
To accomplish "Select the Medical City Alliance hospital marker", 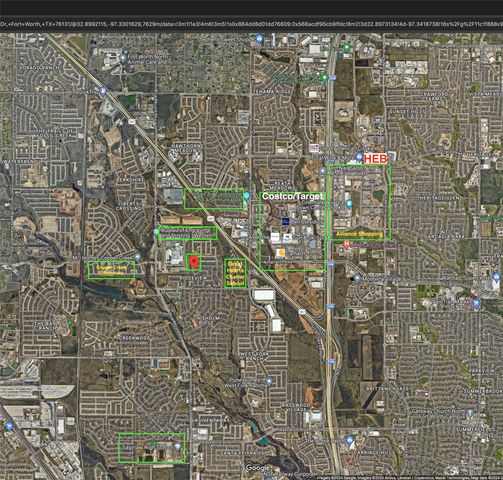I will coord(347,245).
